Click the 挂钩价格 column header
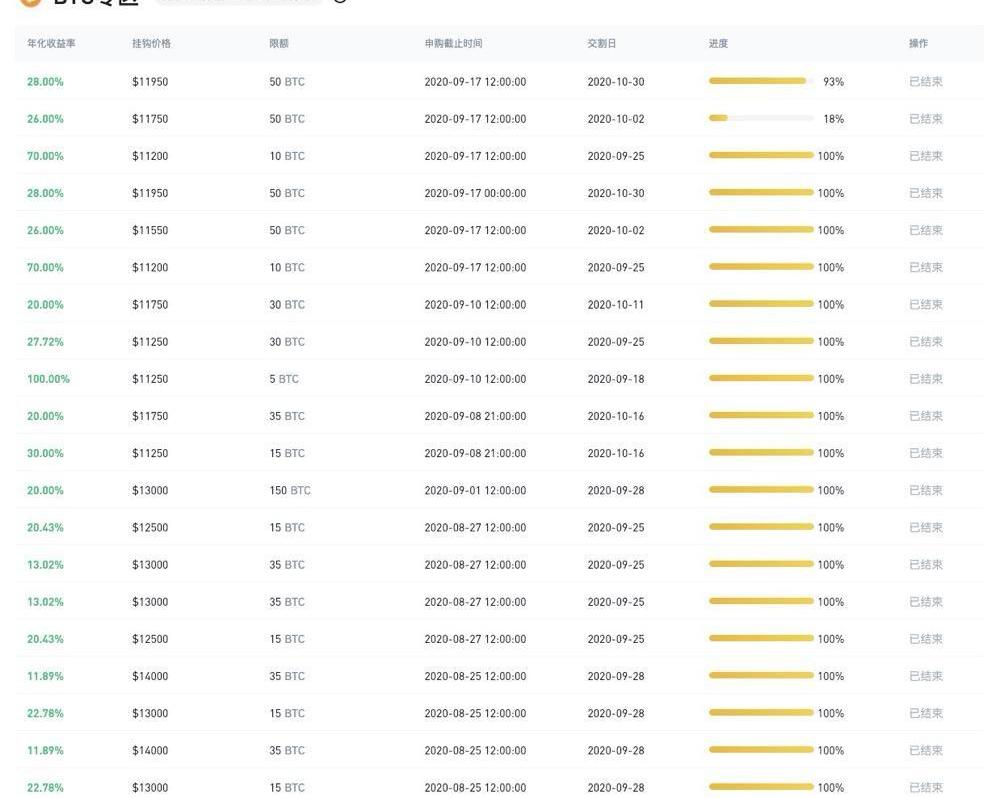The width and height of the screenshot is (1000, 798). 151,44
